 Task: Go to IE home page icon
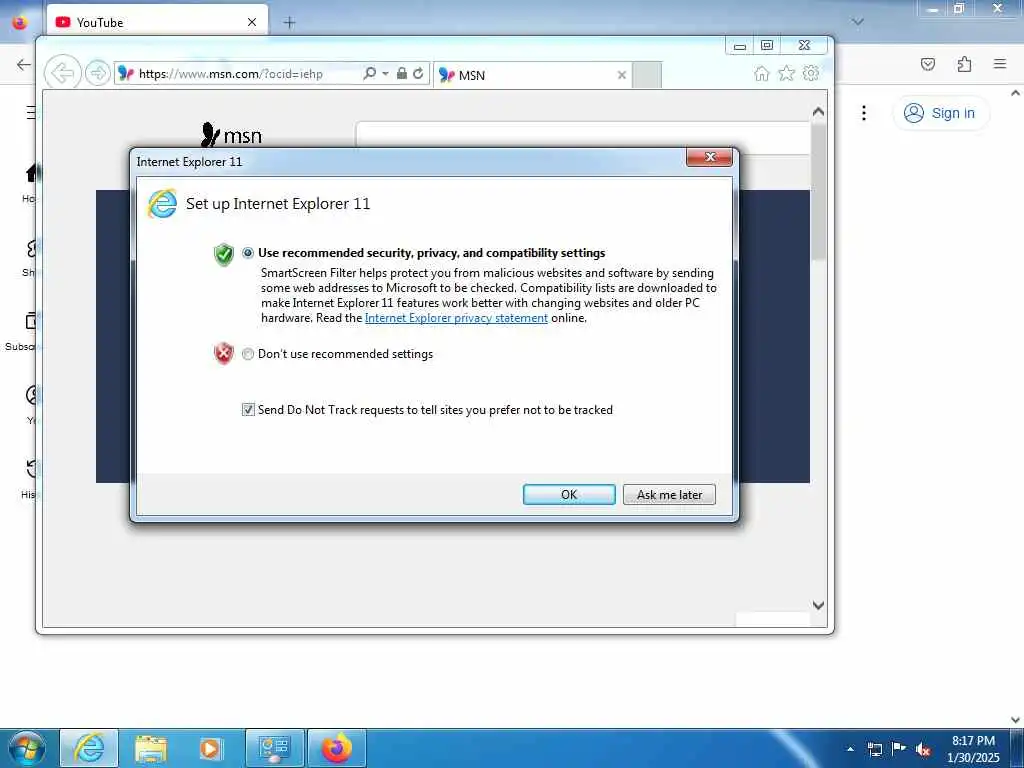tap(761, 73)
